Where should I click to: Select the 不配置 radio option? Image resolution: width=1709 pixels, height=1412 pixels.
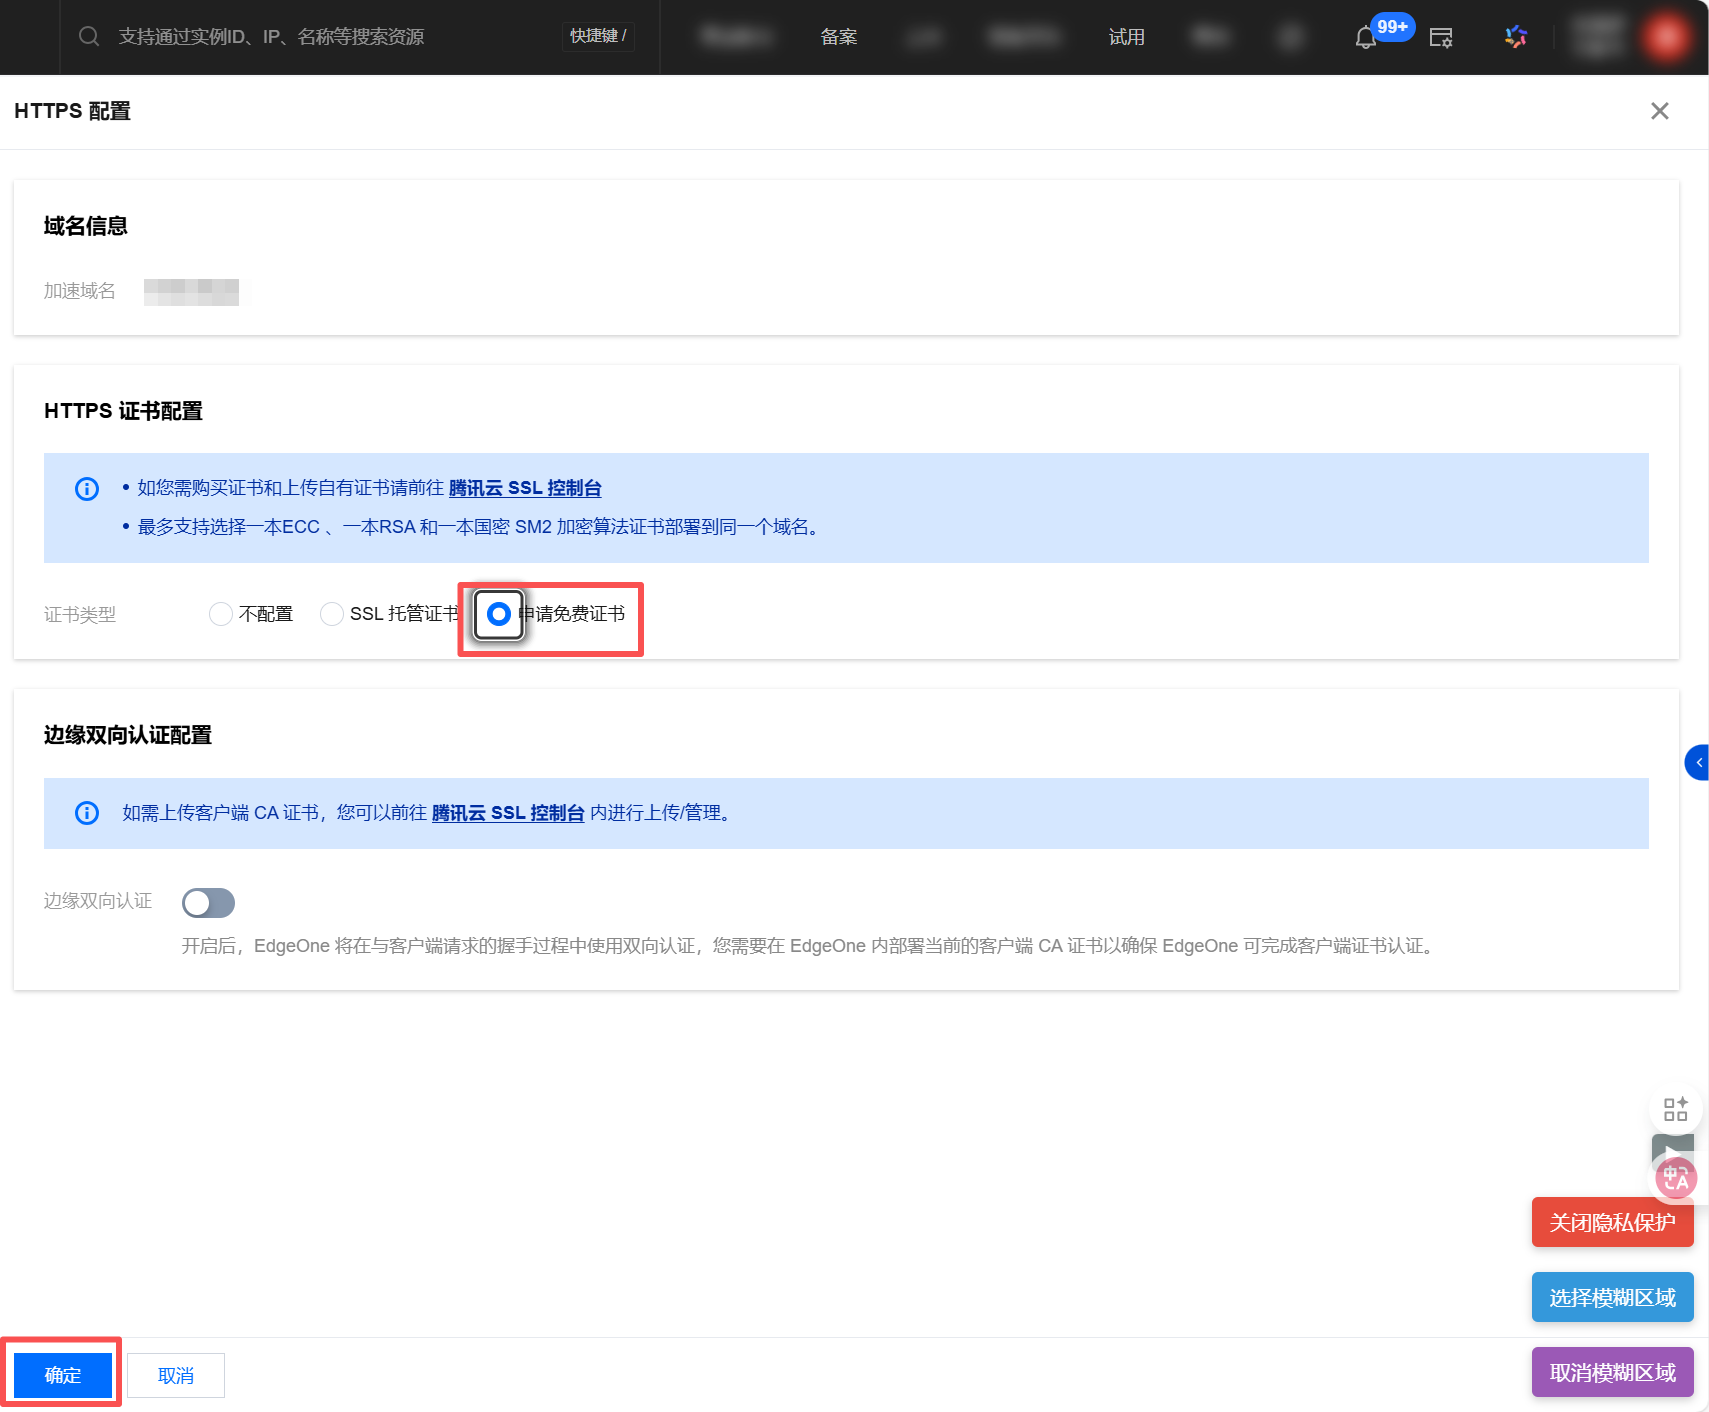(x=221, y=614)
